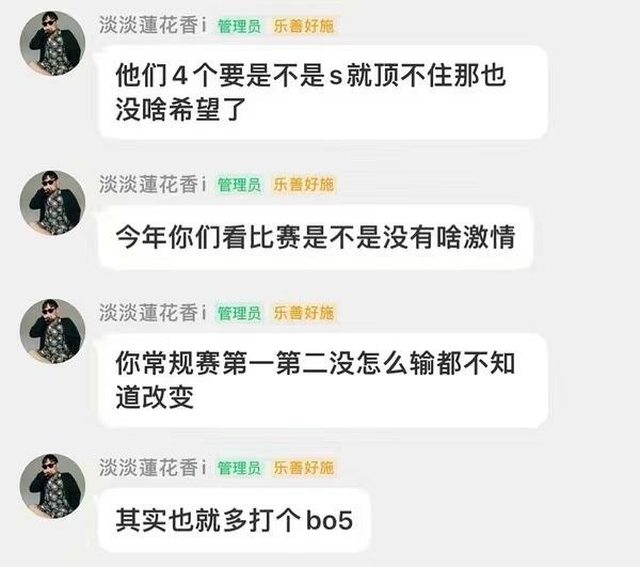
Task: Open username 淡淡蓮花香i above the 今年你们看比赛 message
Action: tap(153, 184)
